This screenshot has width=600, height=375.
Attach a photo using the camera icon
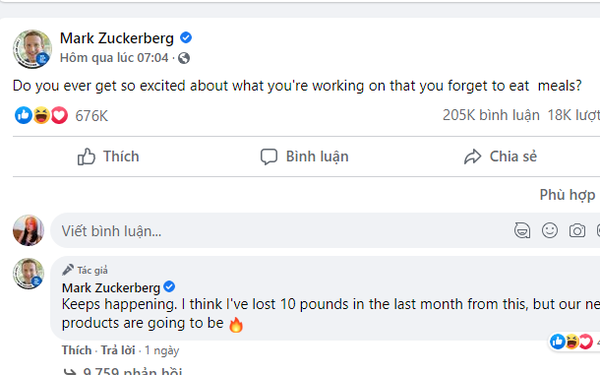(x=577, y=230)
